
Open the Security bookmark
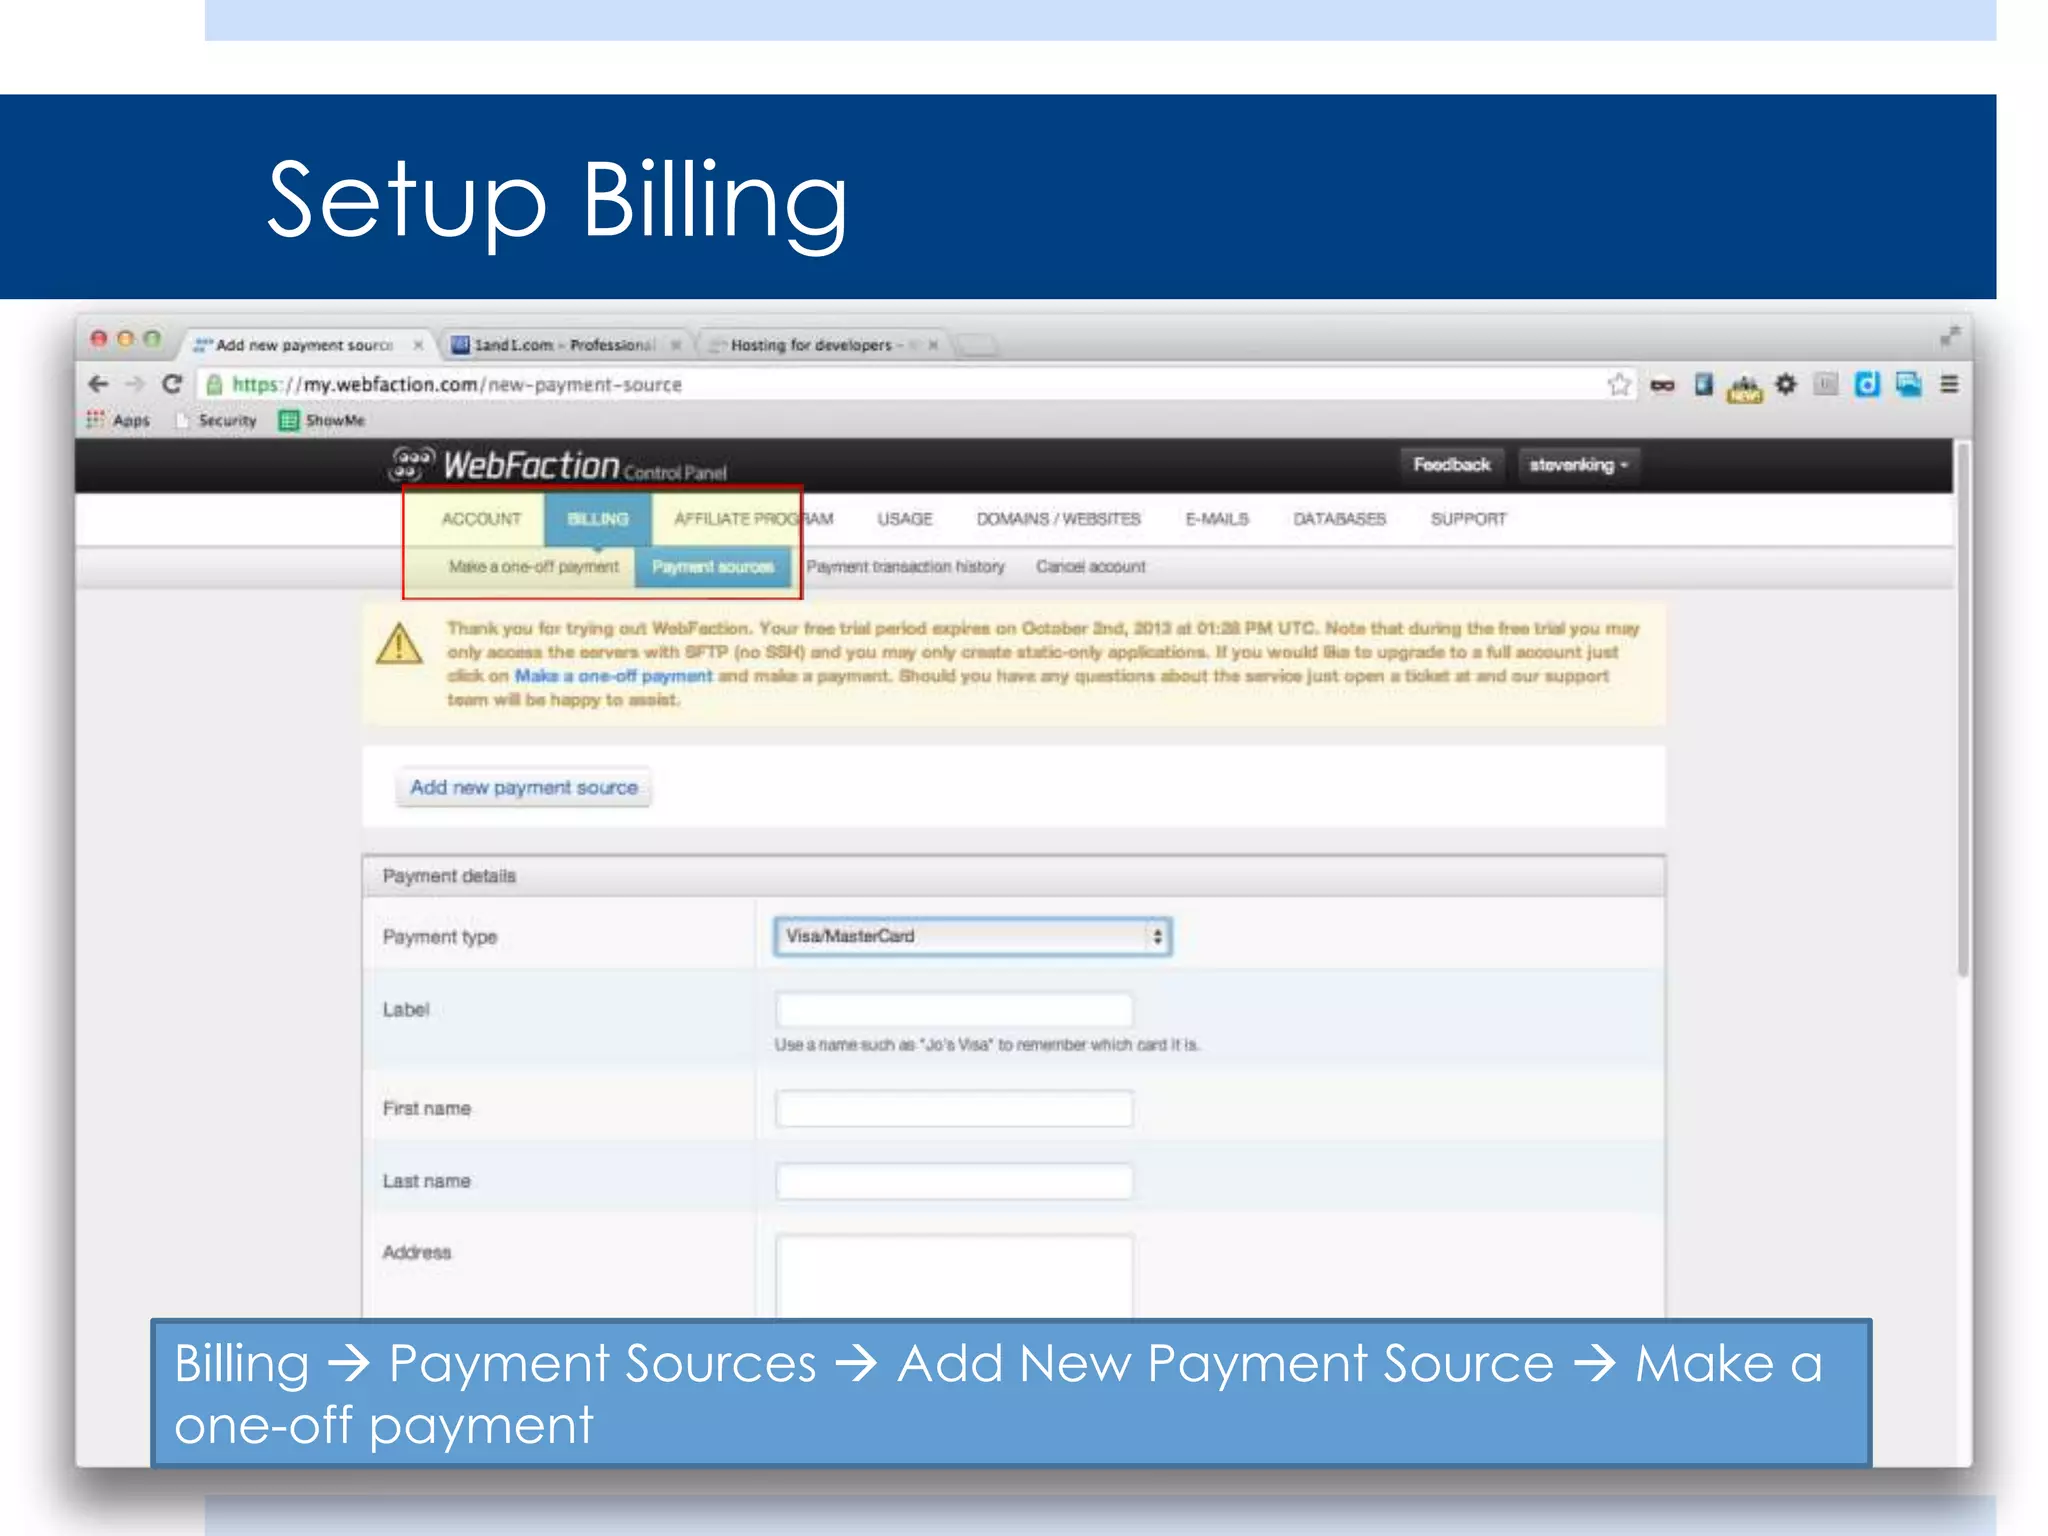[x=216, y=420]
